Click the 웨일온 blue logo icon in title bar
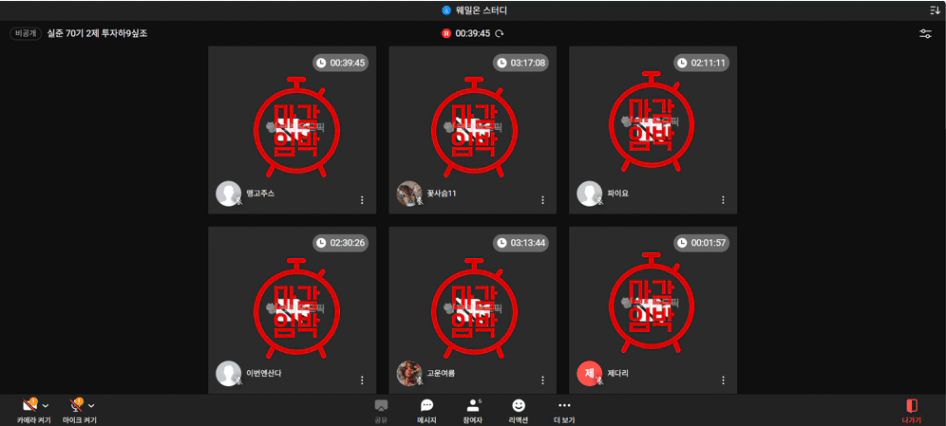The image size is (946, 426). coord(446,10)
